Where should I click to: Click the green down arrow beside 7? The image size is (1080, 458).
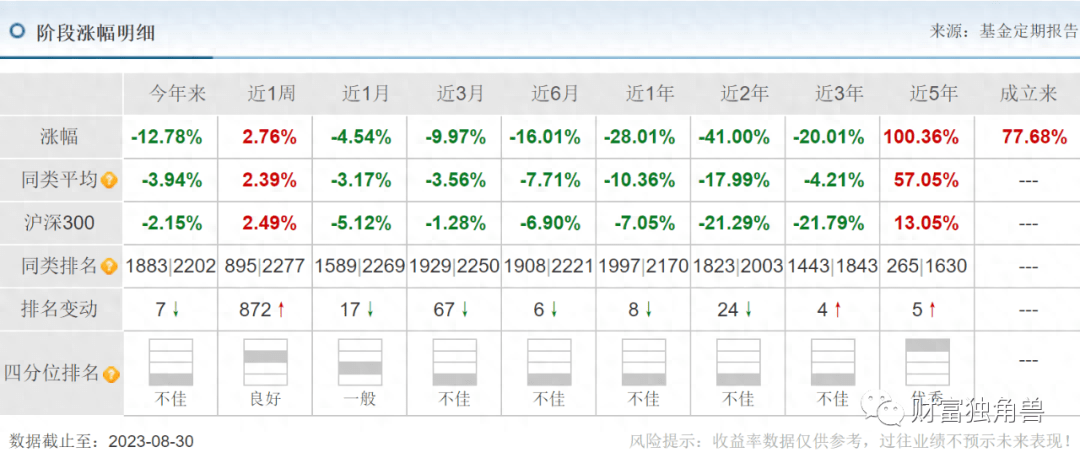176,310
